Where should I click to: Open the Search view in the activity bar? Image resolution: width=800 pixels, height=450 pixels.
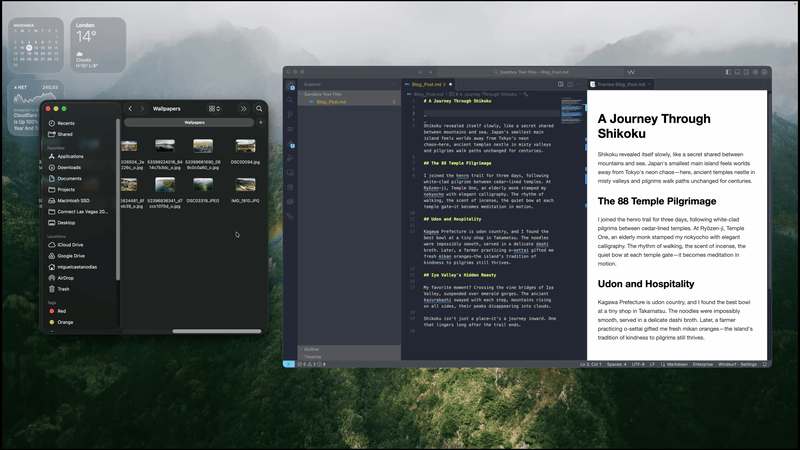(x=290, y=100)
